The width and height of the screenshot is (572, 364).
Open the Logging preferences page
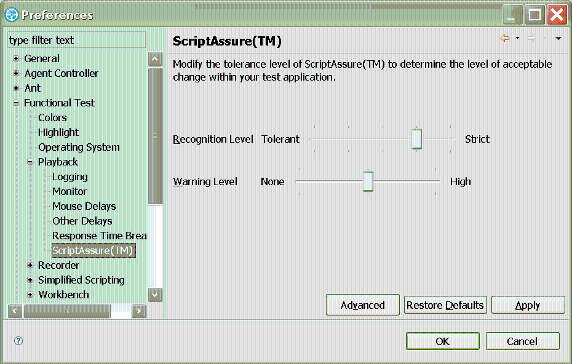click(x=70, y=177)
